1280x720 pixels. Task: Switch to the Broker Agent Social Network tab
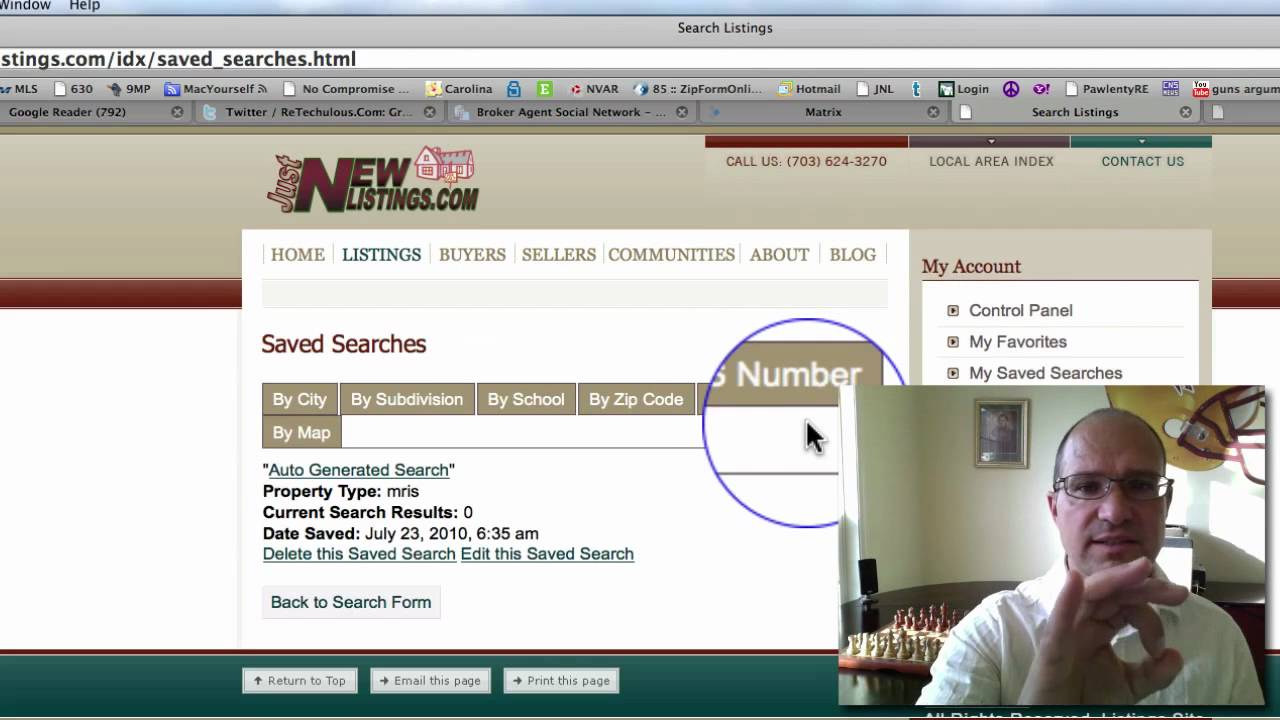(x=570, y=112)
